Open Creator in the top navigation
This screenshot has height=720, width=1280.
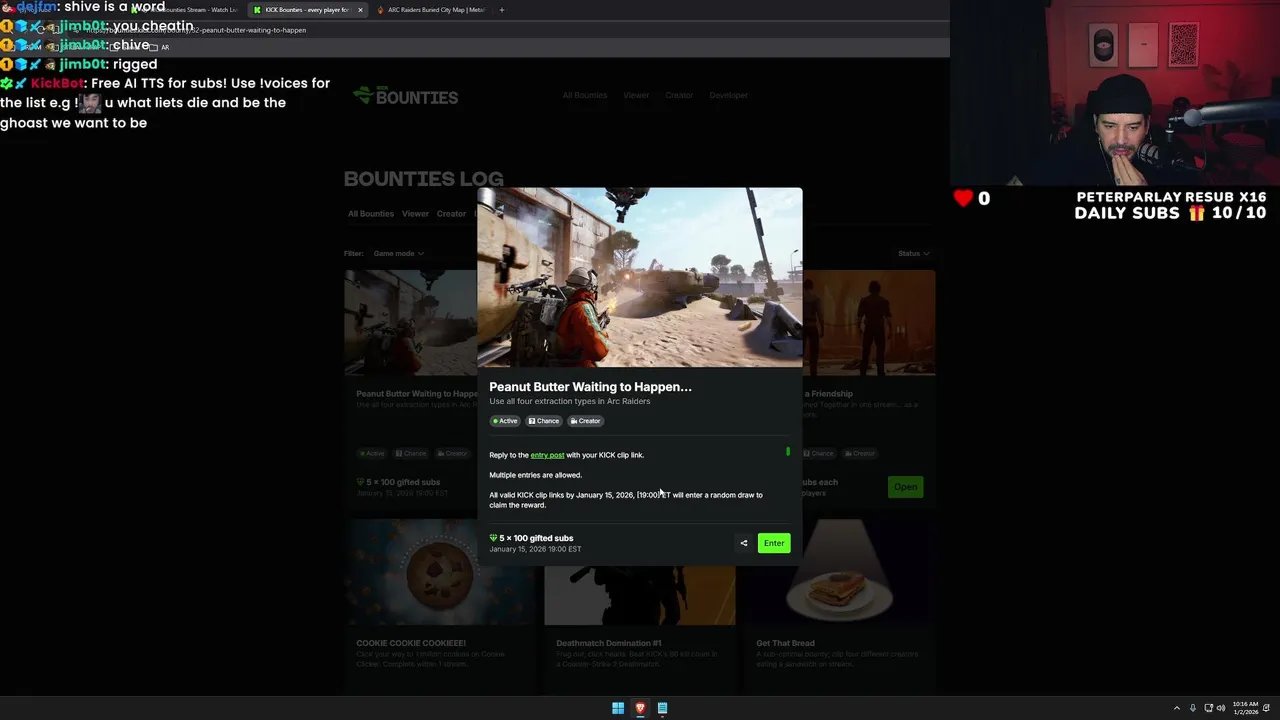[679, 95]
